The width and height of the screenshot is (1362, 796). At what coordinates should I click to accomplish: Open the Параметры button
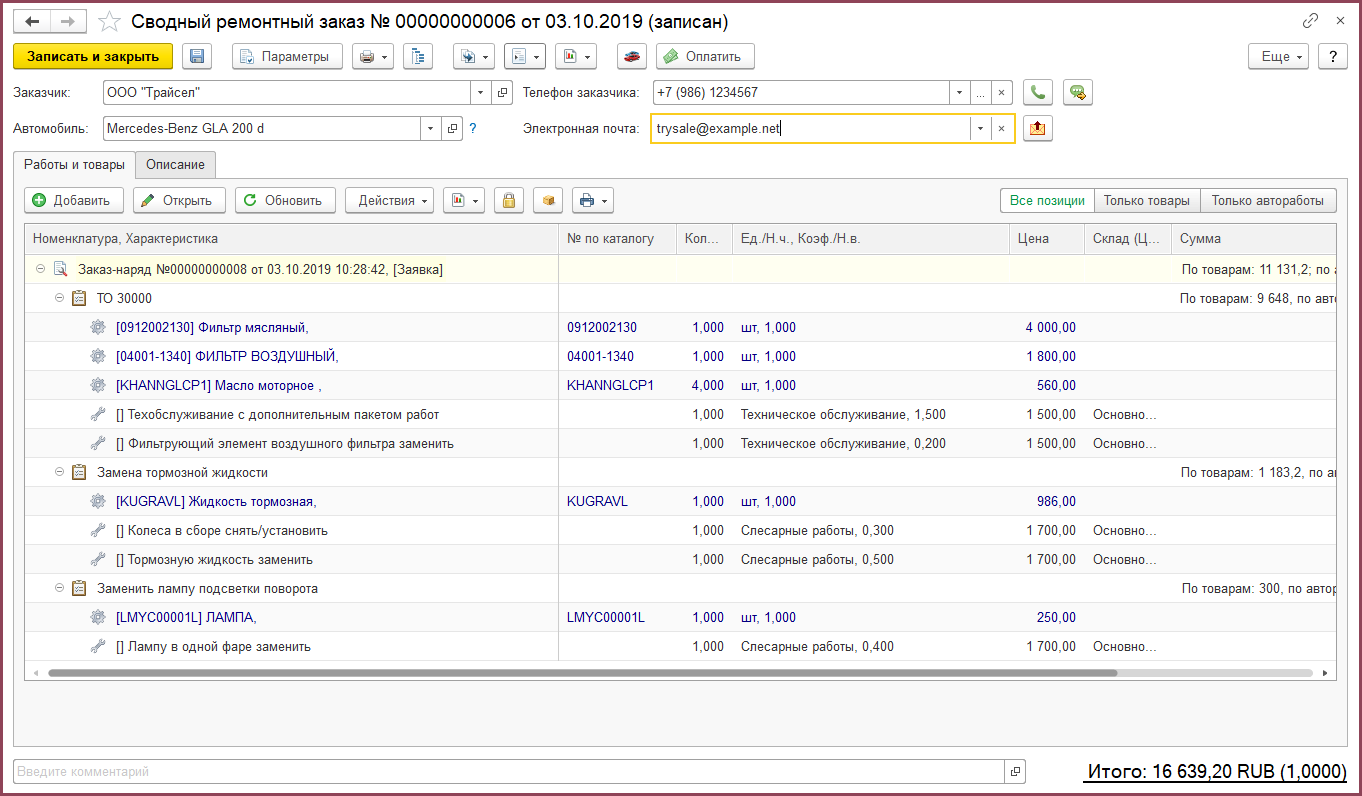pos(287,57)
